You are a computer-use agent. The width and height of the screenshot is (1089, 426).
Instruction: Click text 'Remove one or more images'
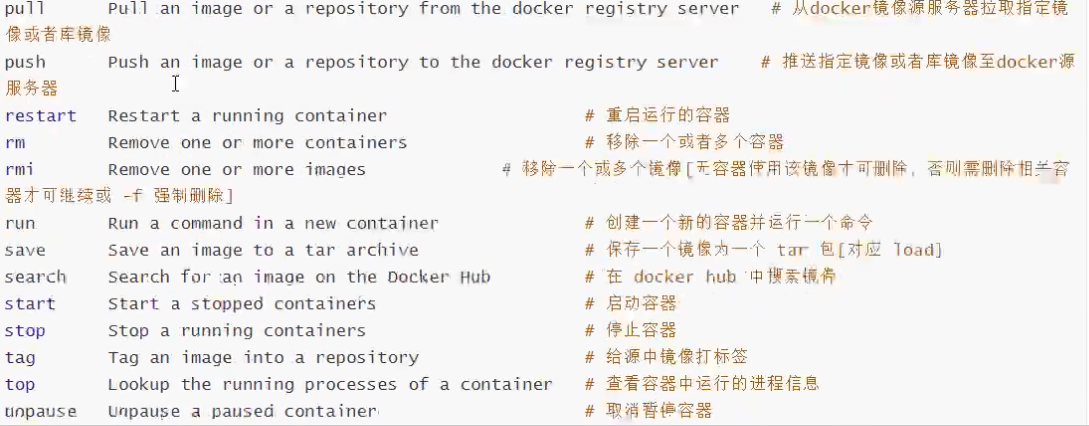(x=237, y=170)
